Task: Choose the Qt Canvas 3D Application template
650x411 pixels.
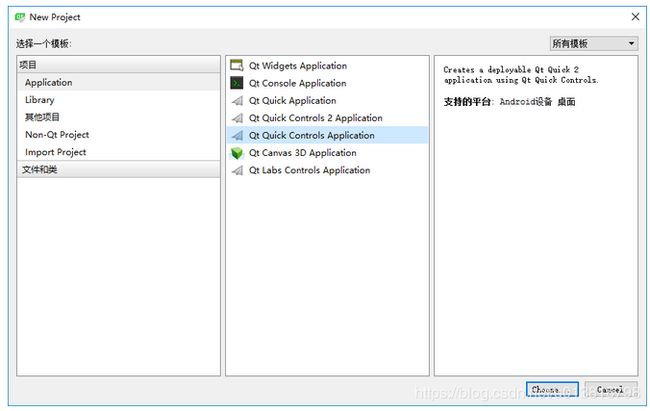Action: click(x=327, y=153)
